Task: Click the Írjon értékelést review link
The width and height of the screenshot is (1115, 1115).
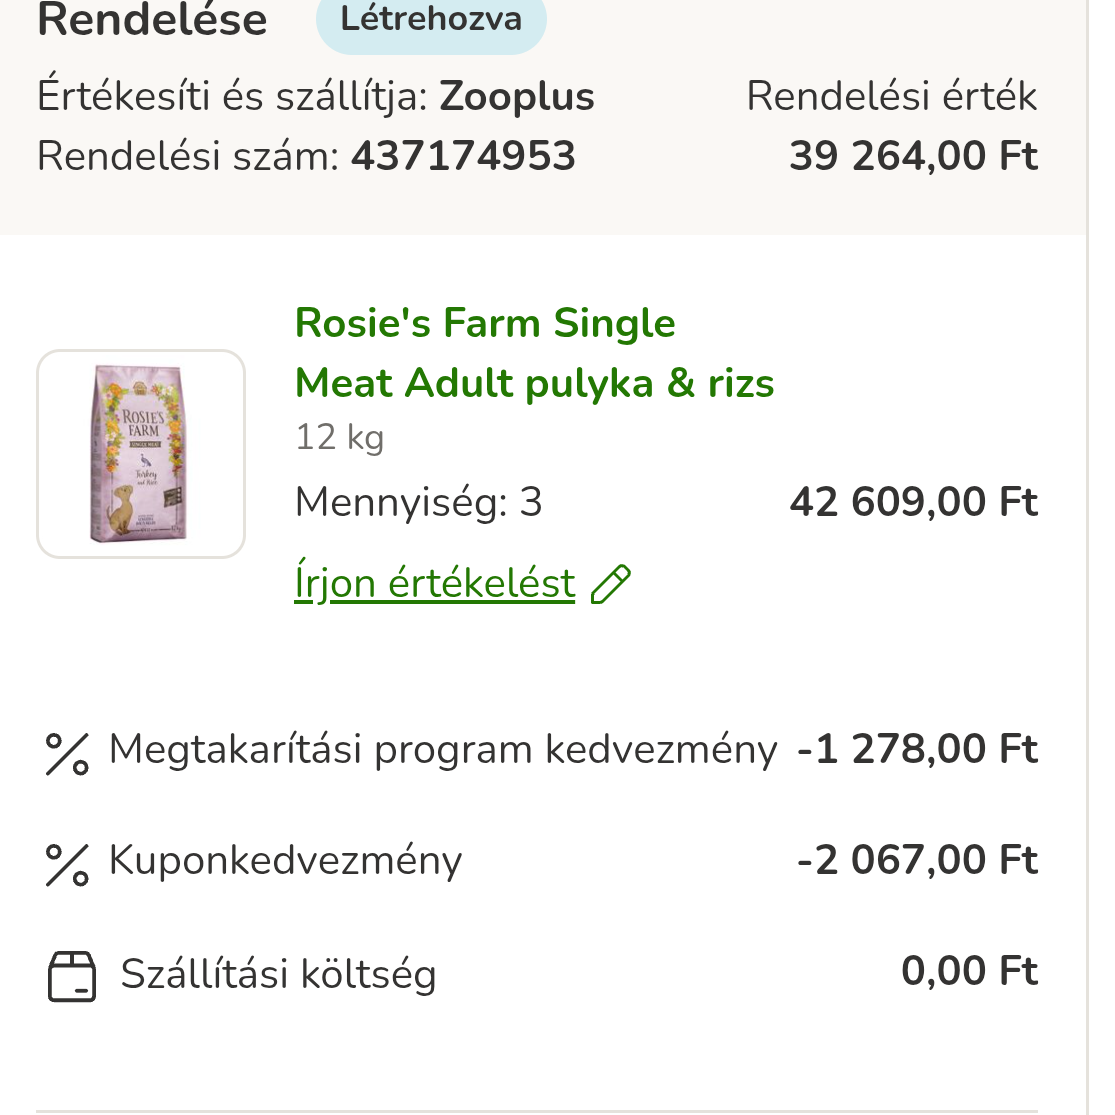Action: 435,583
